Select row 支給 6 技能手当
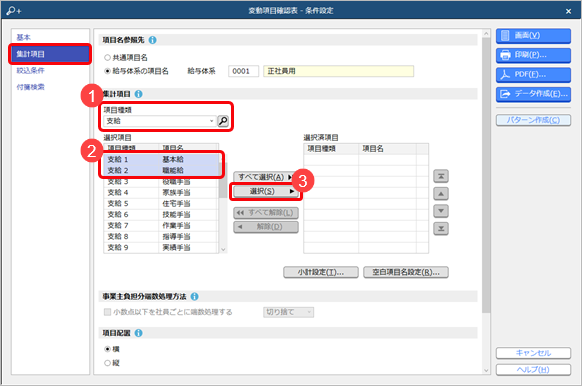The width and height of the screenshot is (582, 386). [x=161, y=215]
